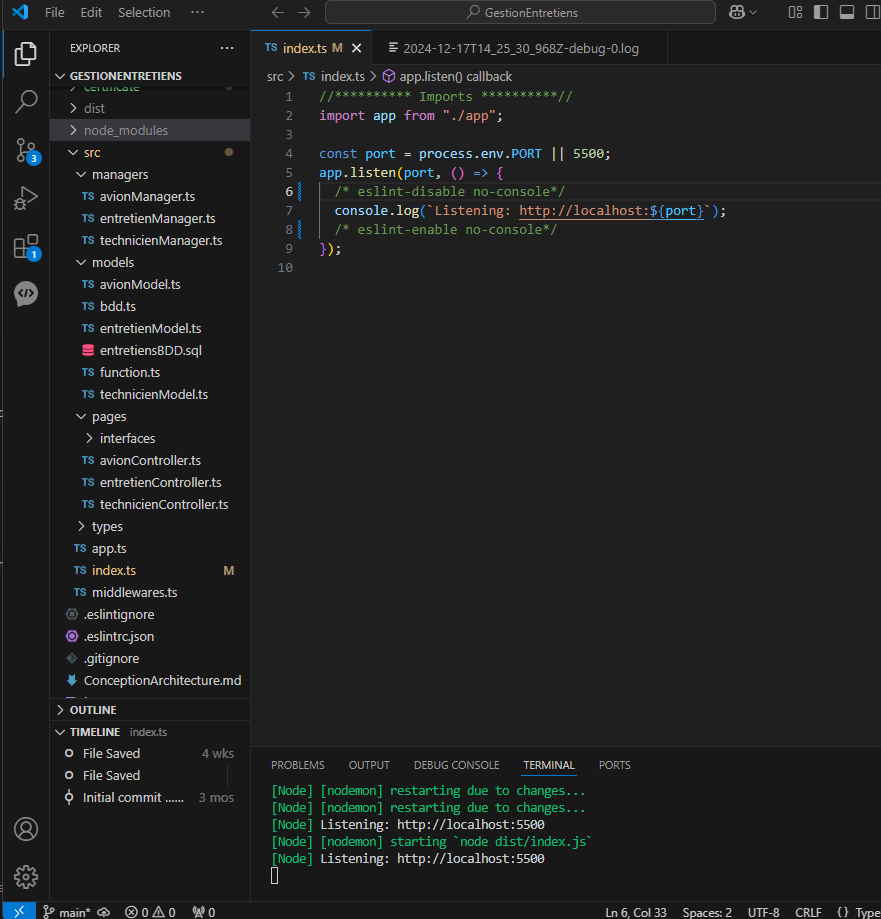Open the Search view icon
The width and height of the screenshot is (881, 919).
(x=25, y=102)
